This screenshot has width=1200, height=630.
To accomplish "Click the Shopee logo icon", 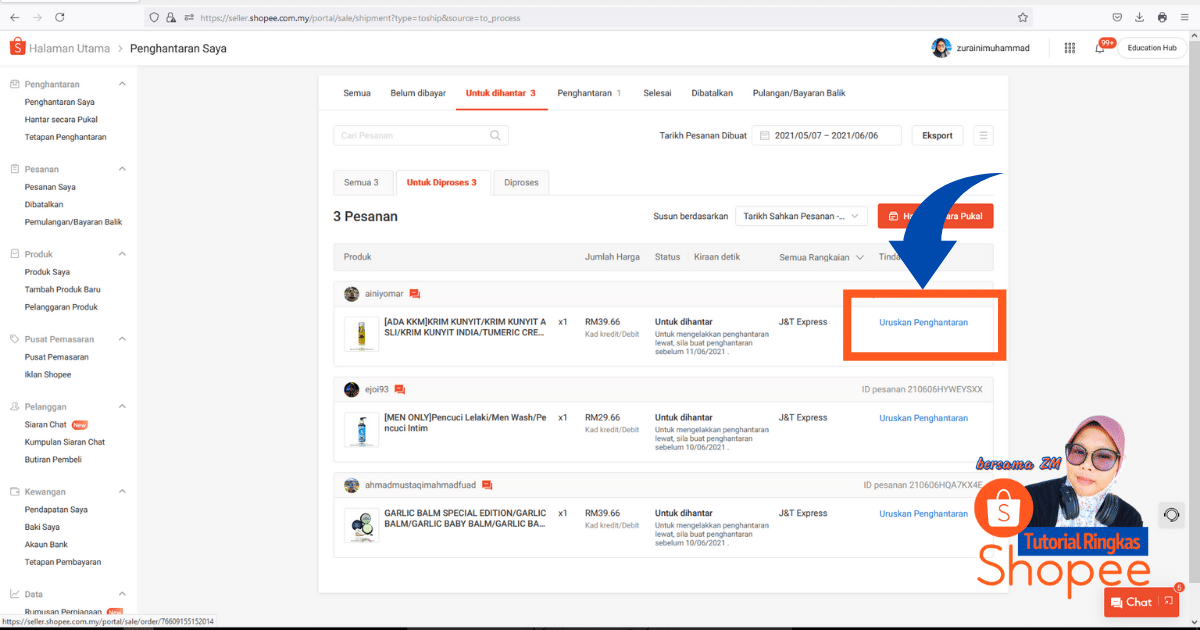I will point(17,47).
